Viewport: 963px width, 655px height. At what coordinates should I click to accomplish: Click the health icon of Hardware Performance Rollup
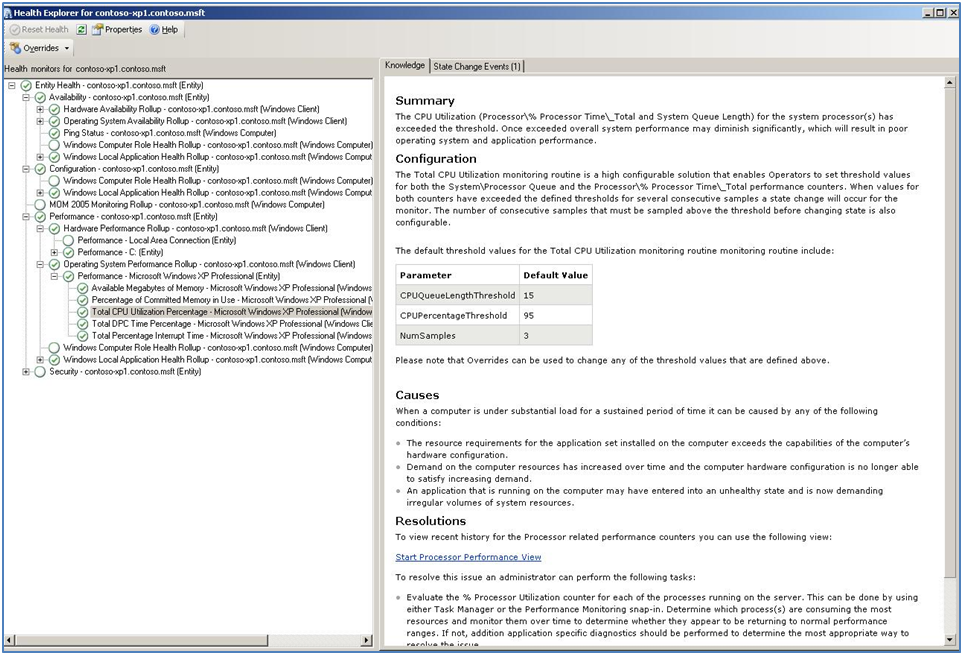54,228
